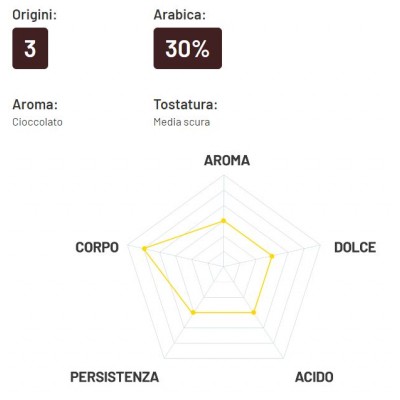Click the yellow data point on Persistenza axis
The image size is (400, 400).
(193, 312)
